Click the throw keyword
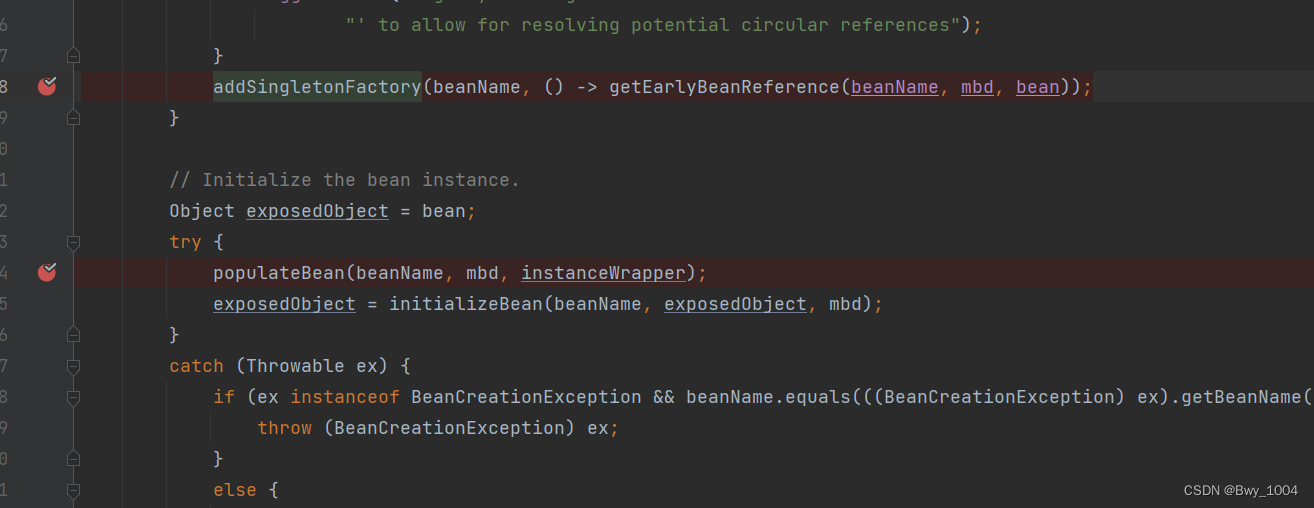1314x508 pixels. pyautogui.click(x=284, y=428)
